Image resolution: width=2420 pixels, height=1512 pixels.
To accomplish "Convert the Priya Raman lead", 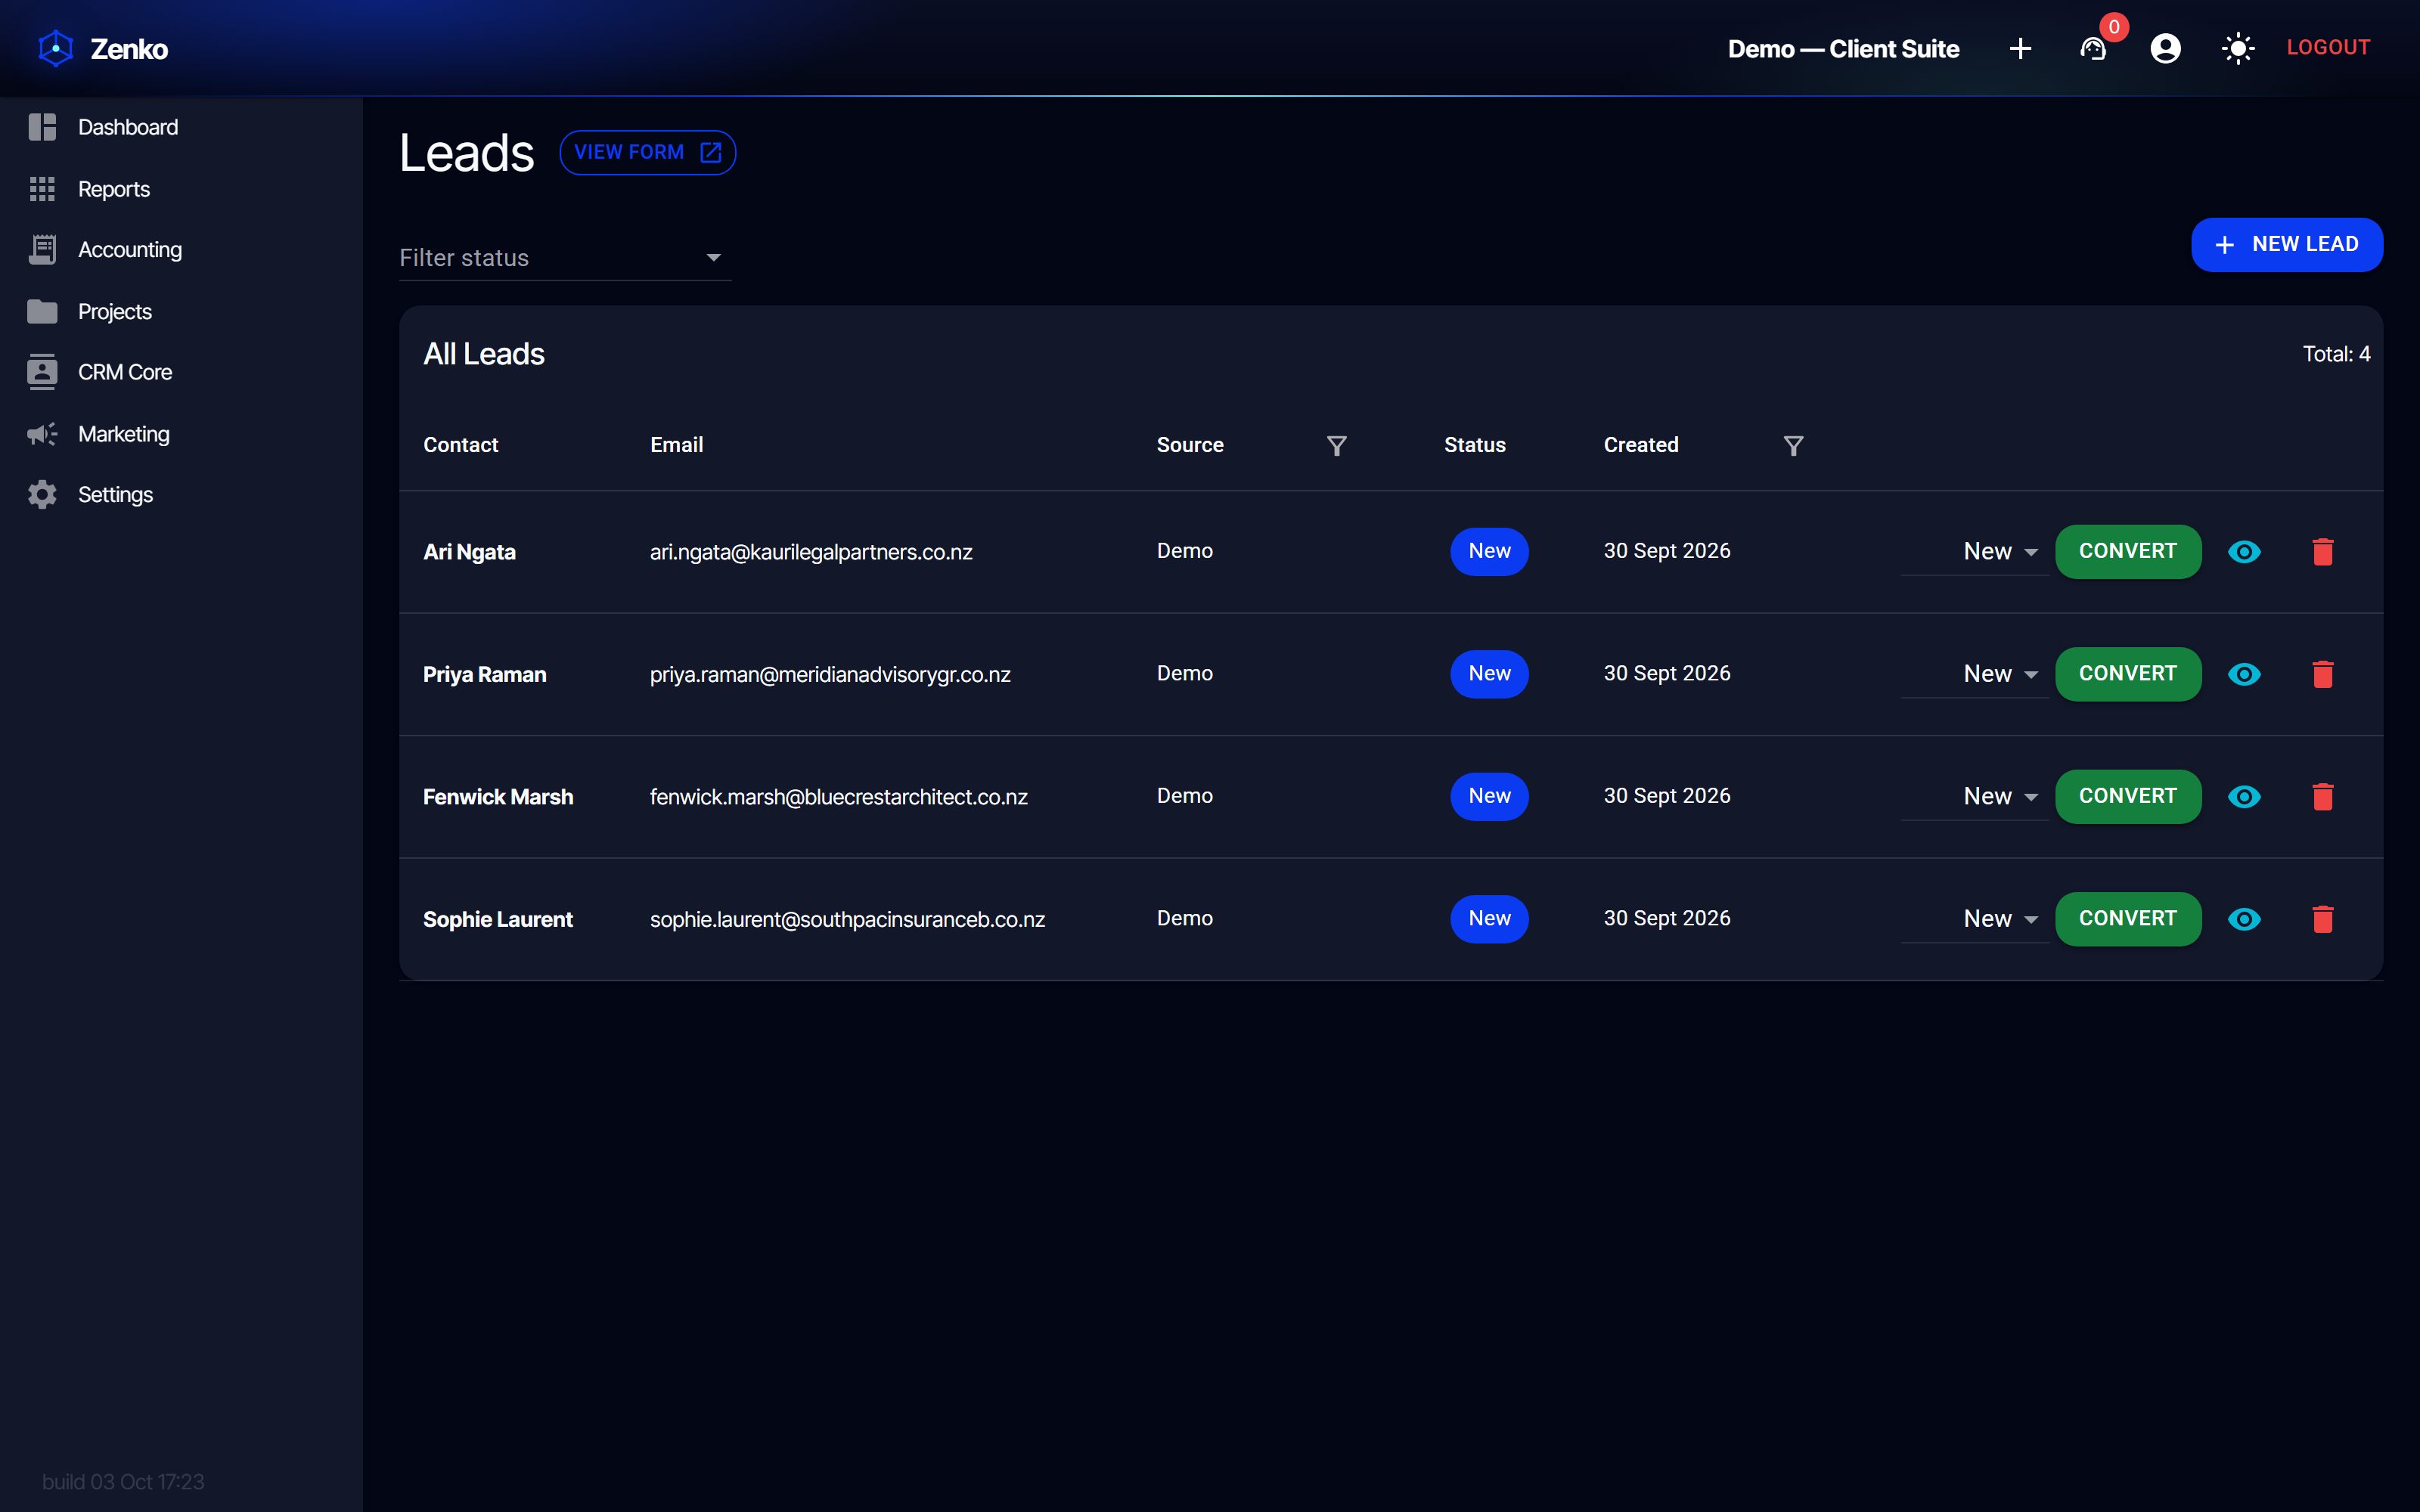I will click(x=2127, y=674).
